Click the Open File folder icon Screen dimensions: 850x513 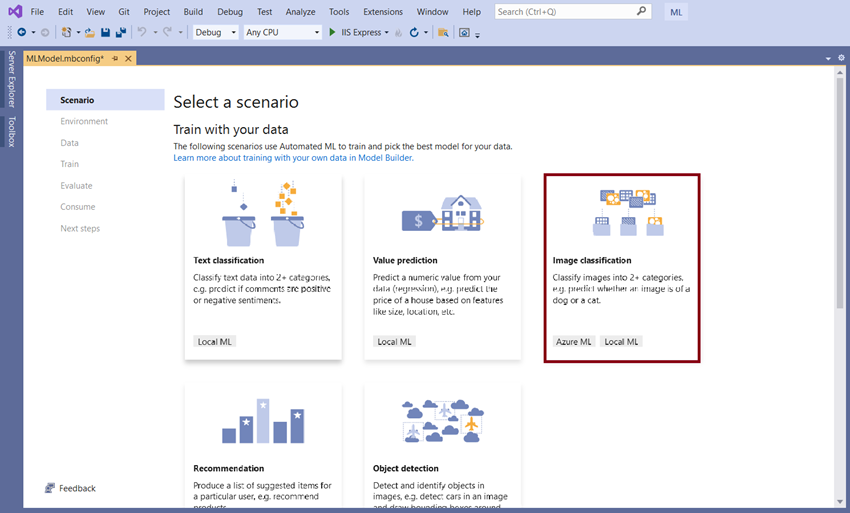[x=90, y=33]
